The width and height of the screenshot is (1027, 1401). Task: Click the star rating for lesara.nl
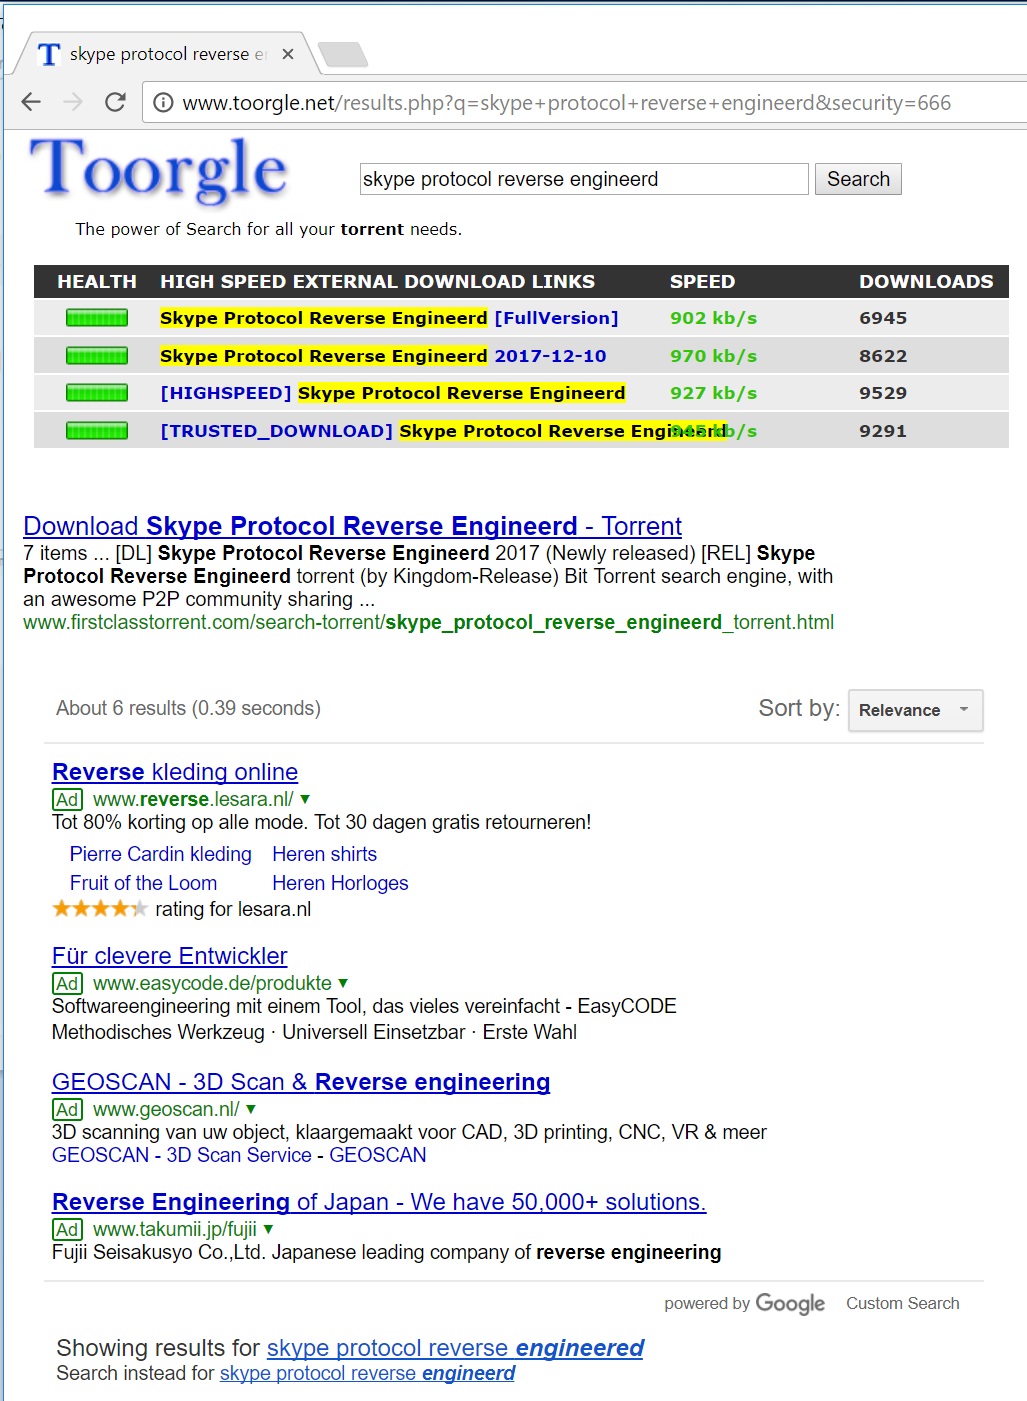coord(100,909)
